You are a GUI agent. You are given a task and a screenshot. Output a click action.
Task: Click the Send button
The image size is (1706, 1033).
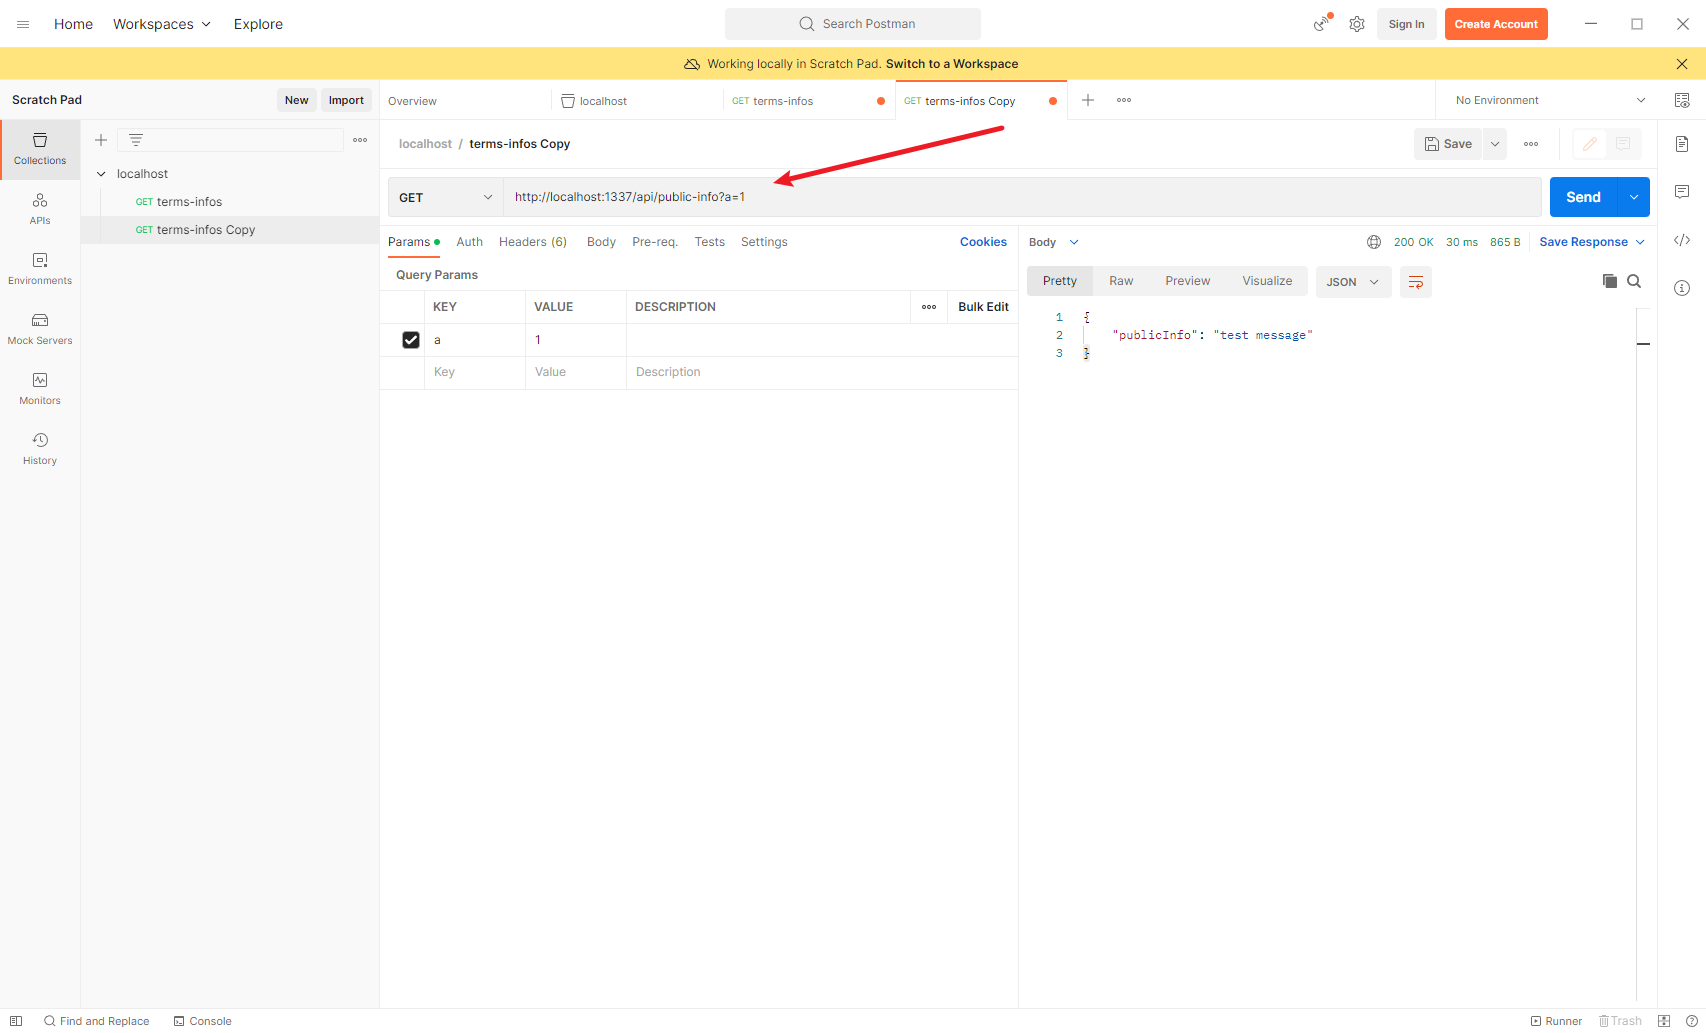pos(1584,197)
